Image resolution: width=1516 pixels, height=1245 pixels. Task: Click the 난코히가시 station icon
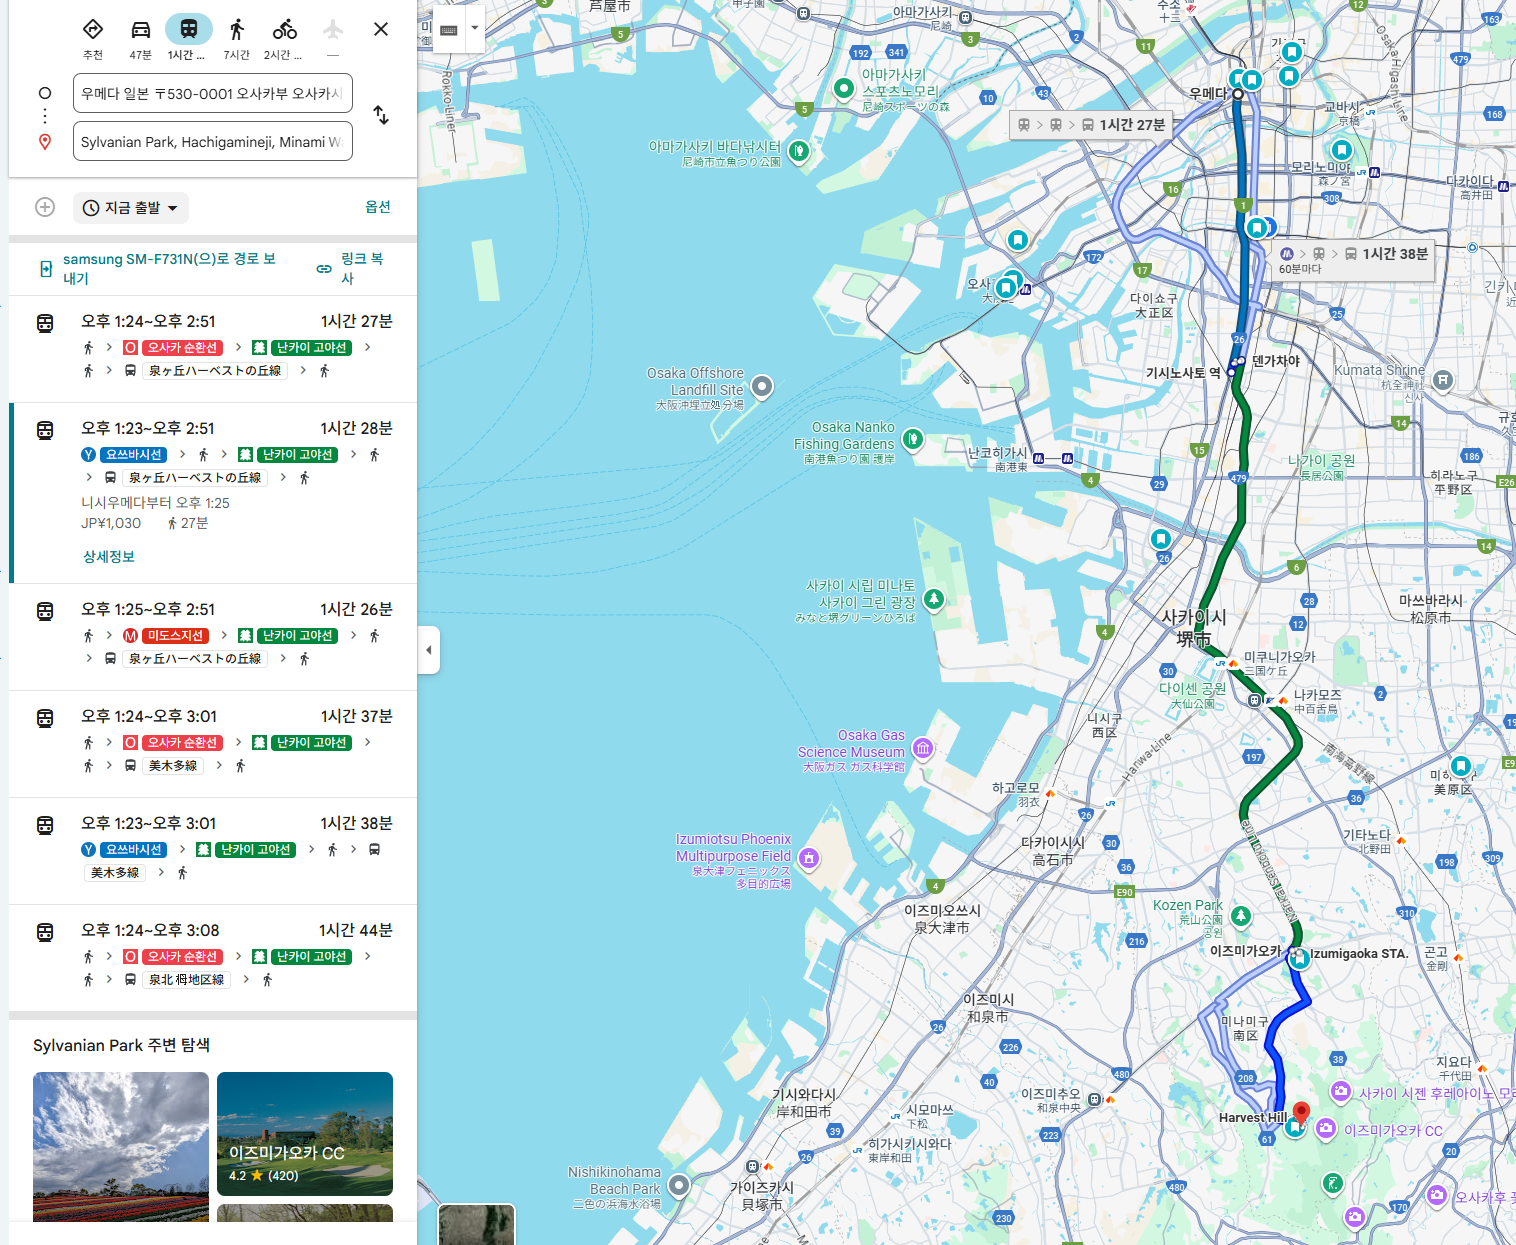coord(1039,458)
